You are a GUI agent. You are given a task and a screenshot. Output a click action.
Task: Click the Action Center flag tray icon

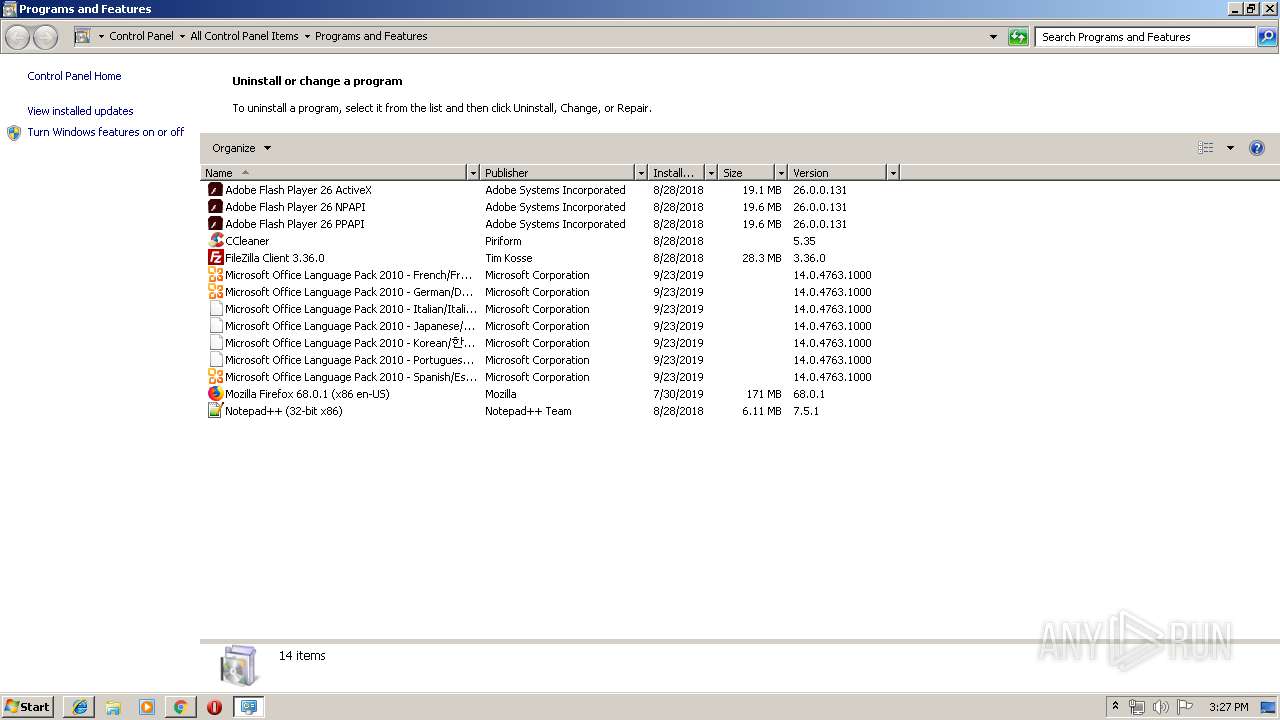pos(1185,707)
